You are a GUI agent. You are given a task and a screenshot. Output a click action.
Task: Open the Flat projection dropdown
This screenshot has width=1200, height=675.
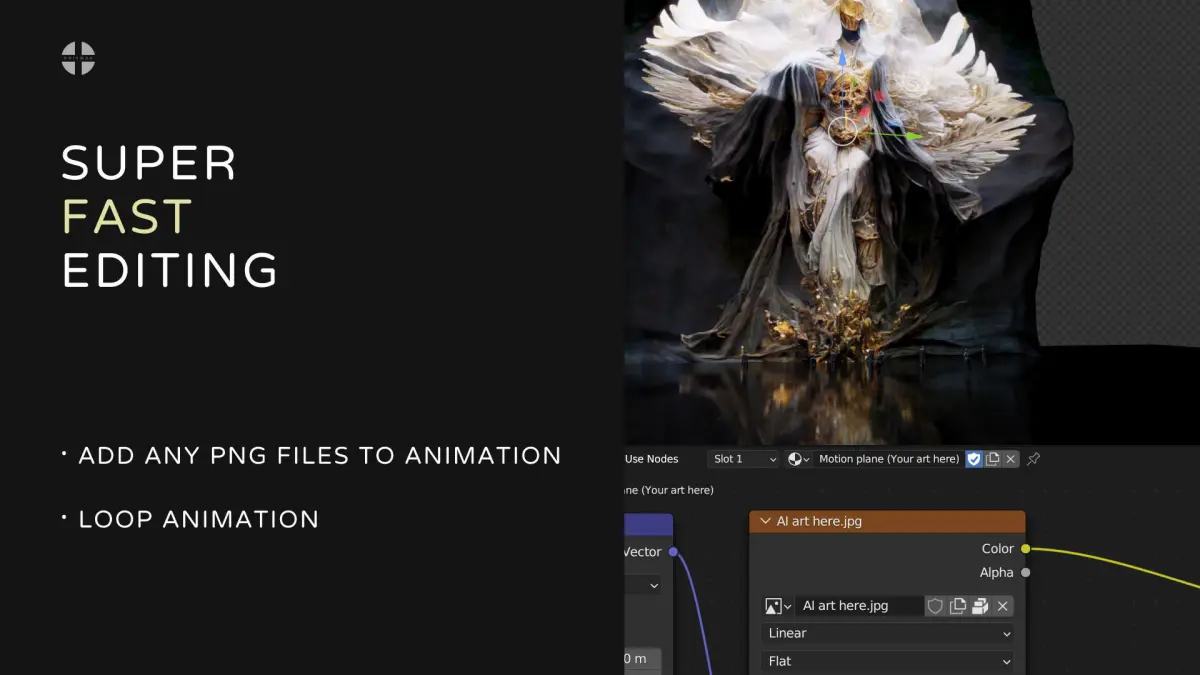tap(888, 661)
